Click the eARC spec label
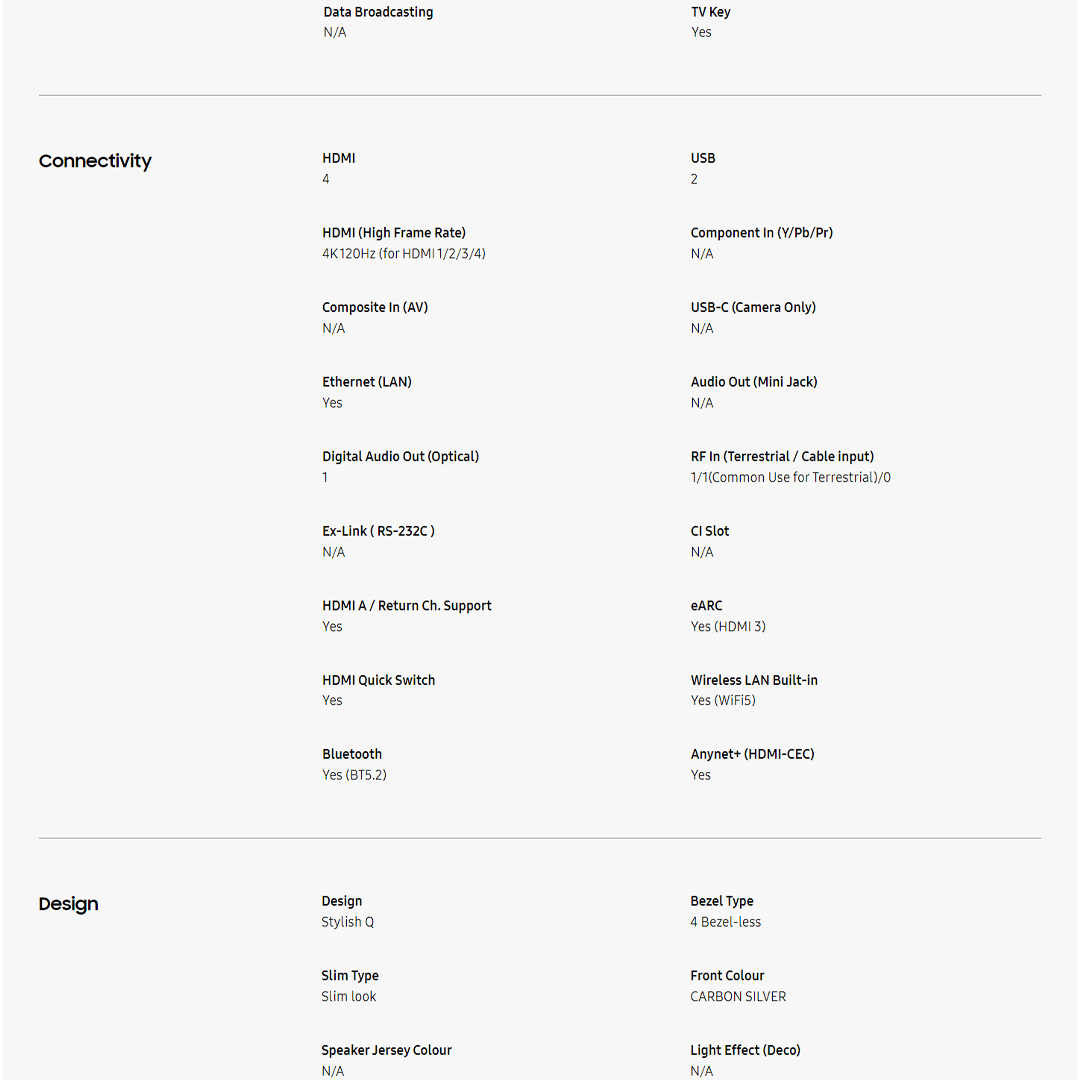This screenshot has height=1080, width=1080. [706, 606]
